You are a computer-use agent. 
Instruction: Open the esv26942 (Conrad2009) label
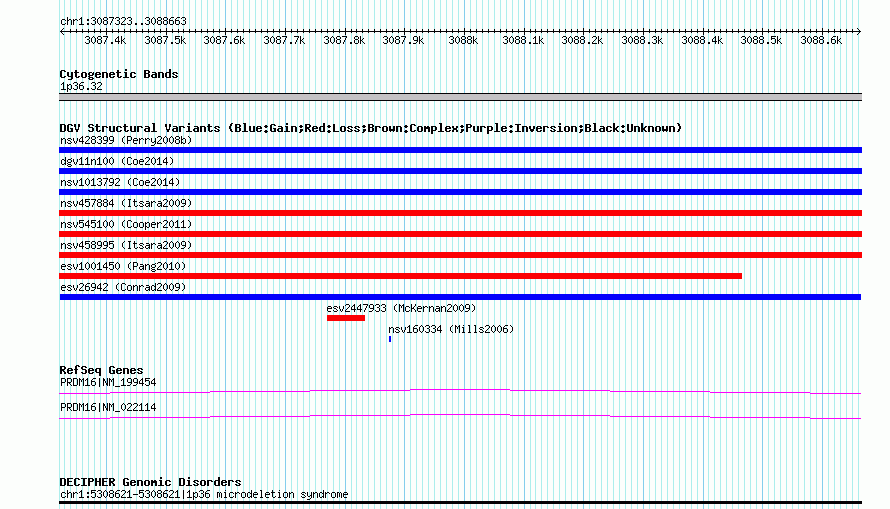(x=123, y=287)
